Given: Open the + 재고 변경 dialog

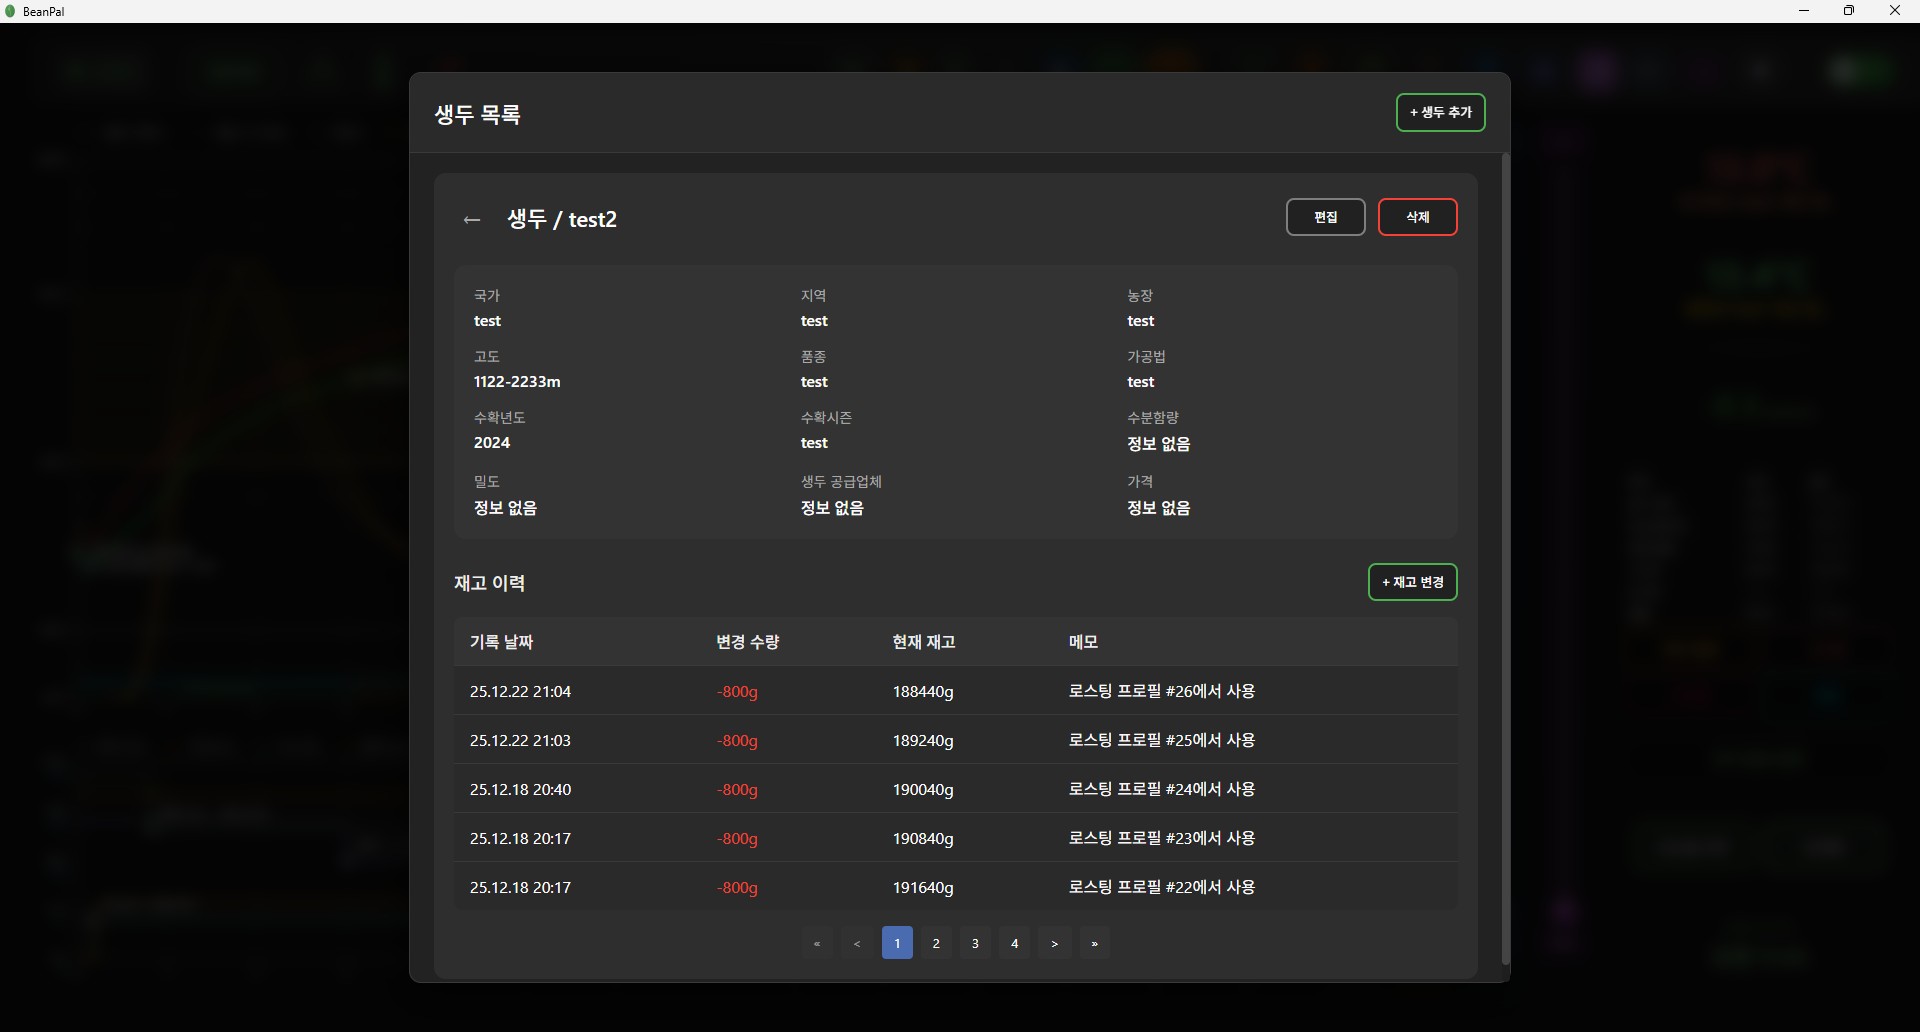Looking at the screenshot, I should pyautogui.click(x=1412, y=583).
